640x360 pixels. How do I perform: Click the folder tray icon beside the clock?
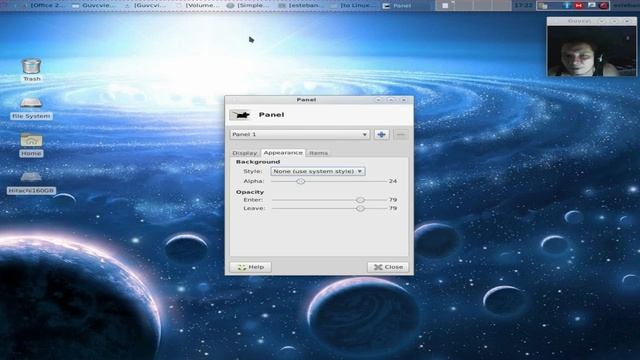543,5
